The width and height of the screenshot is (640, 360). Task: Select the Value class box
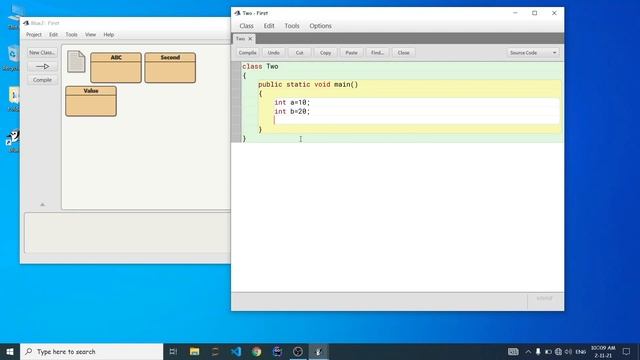91,101
